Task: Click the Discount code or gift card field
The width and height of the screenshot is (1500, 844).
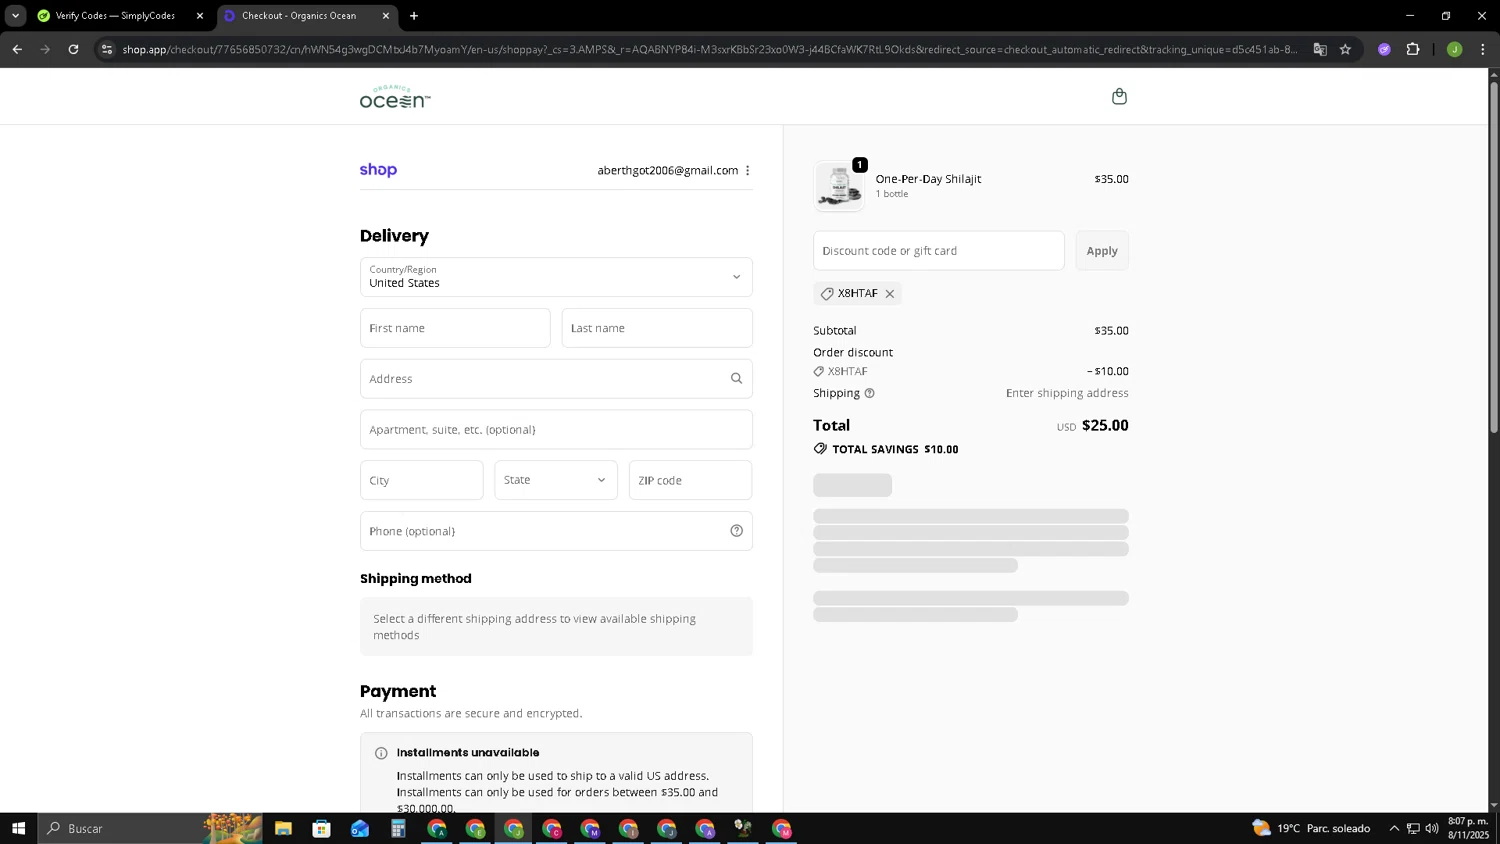Action: pyautogui.click(x=939, y=251)
